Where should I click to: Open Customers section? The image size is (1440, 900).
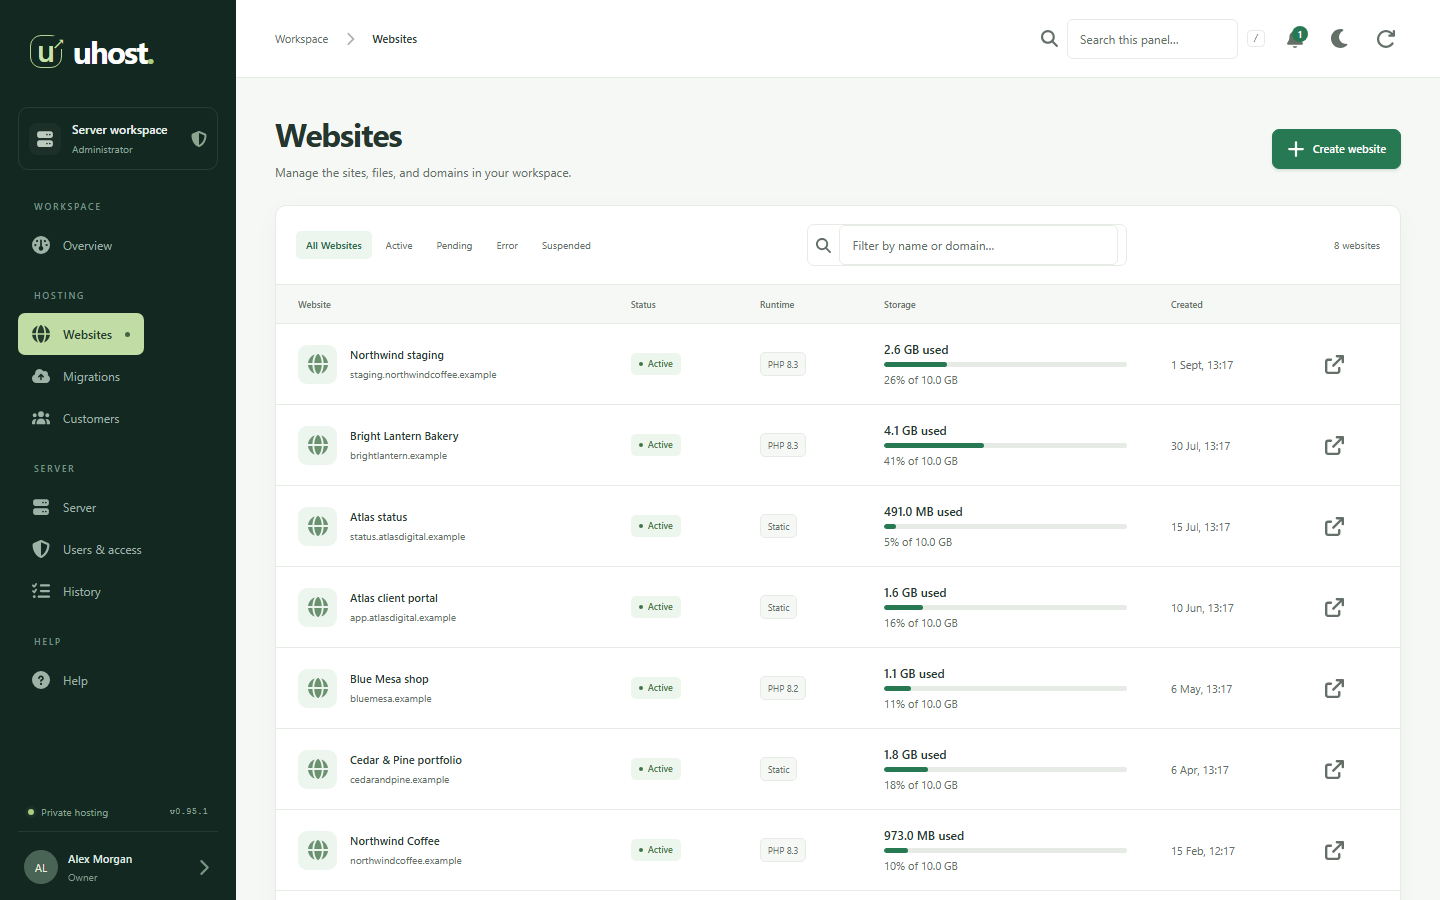pyautogui.click(x=76, y=419)
